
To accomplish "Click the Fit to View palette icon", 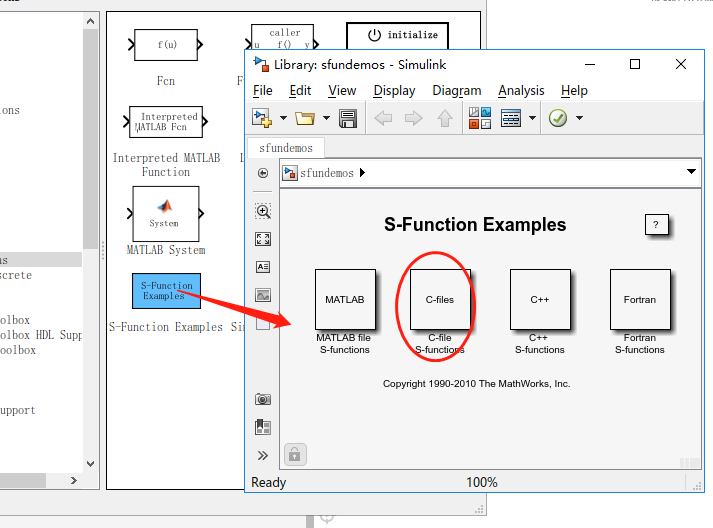I will click(263, 239).
